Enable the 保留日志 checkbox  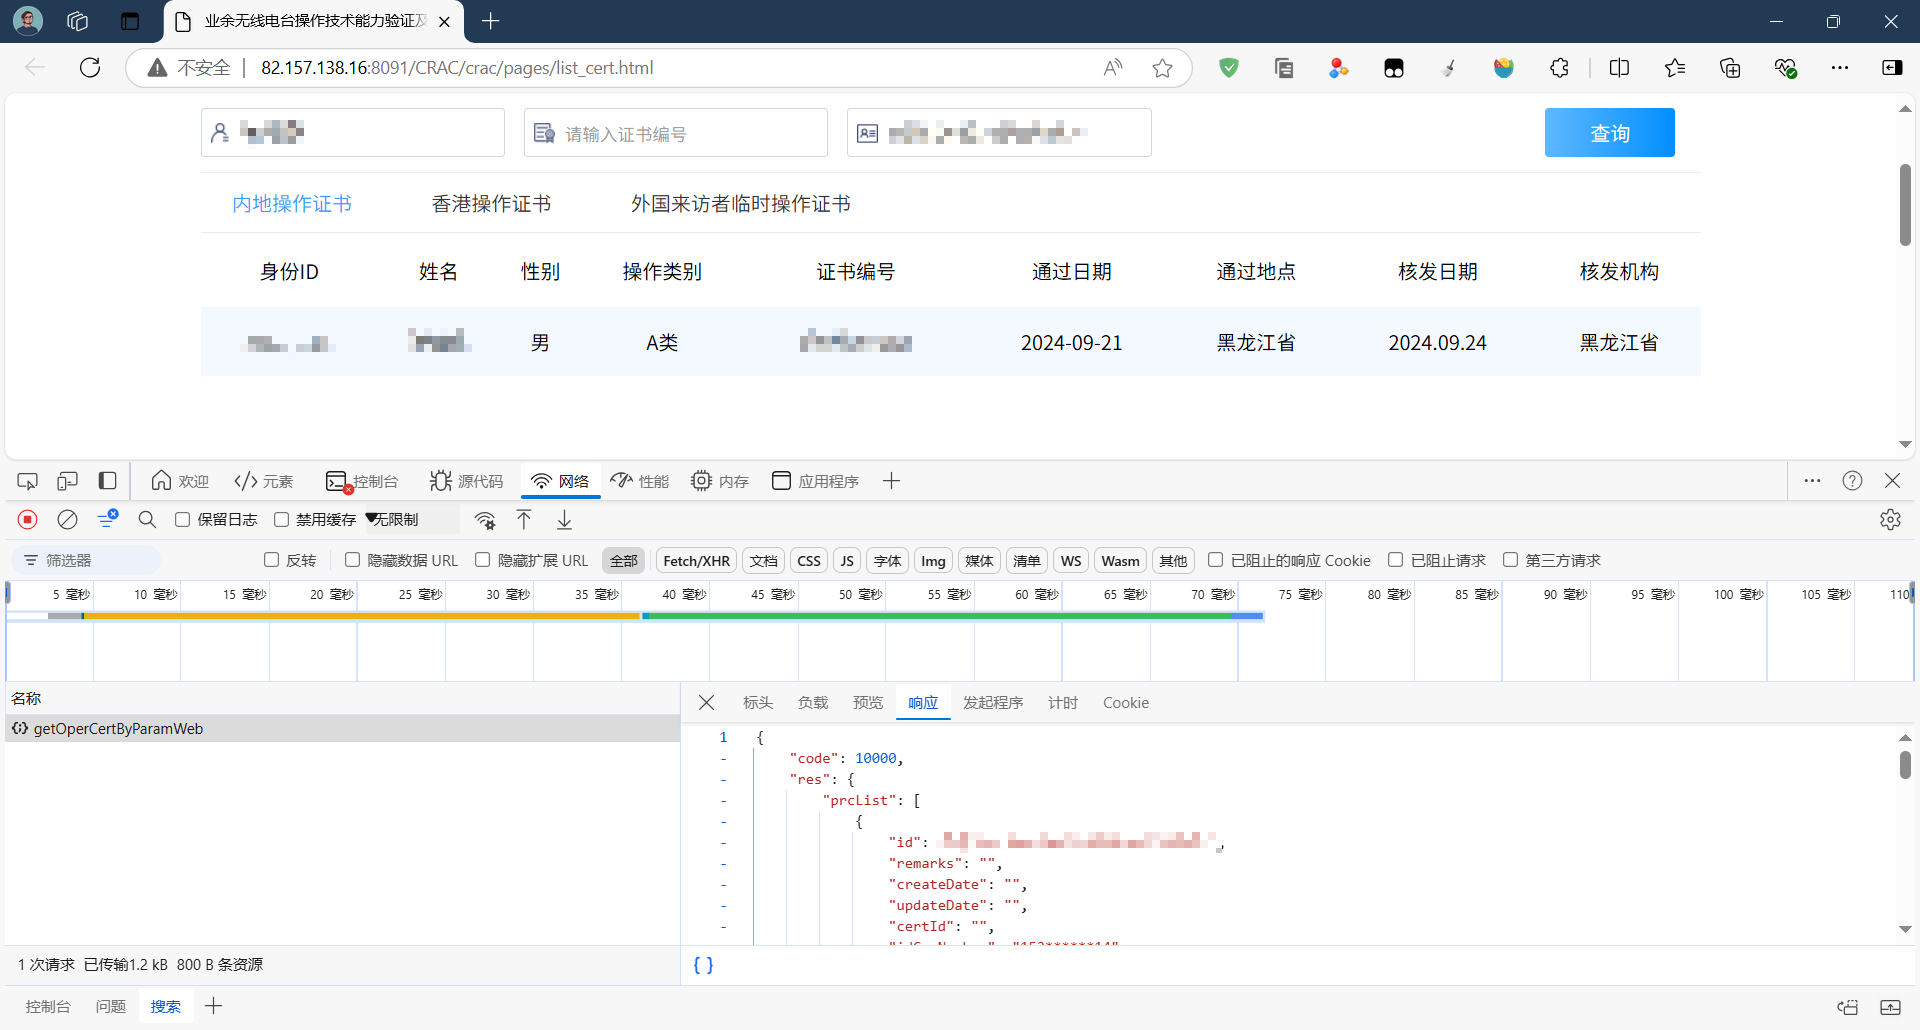182,519
